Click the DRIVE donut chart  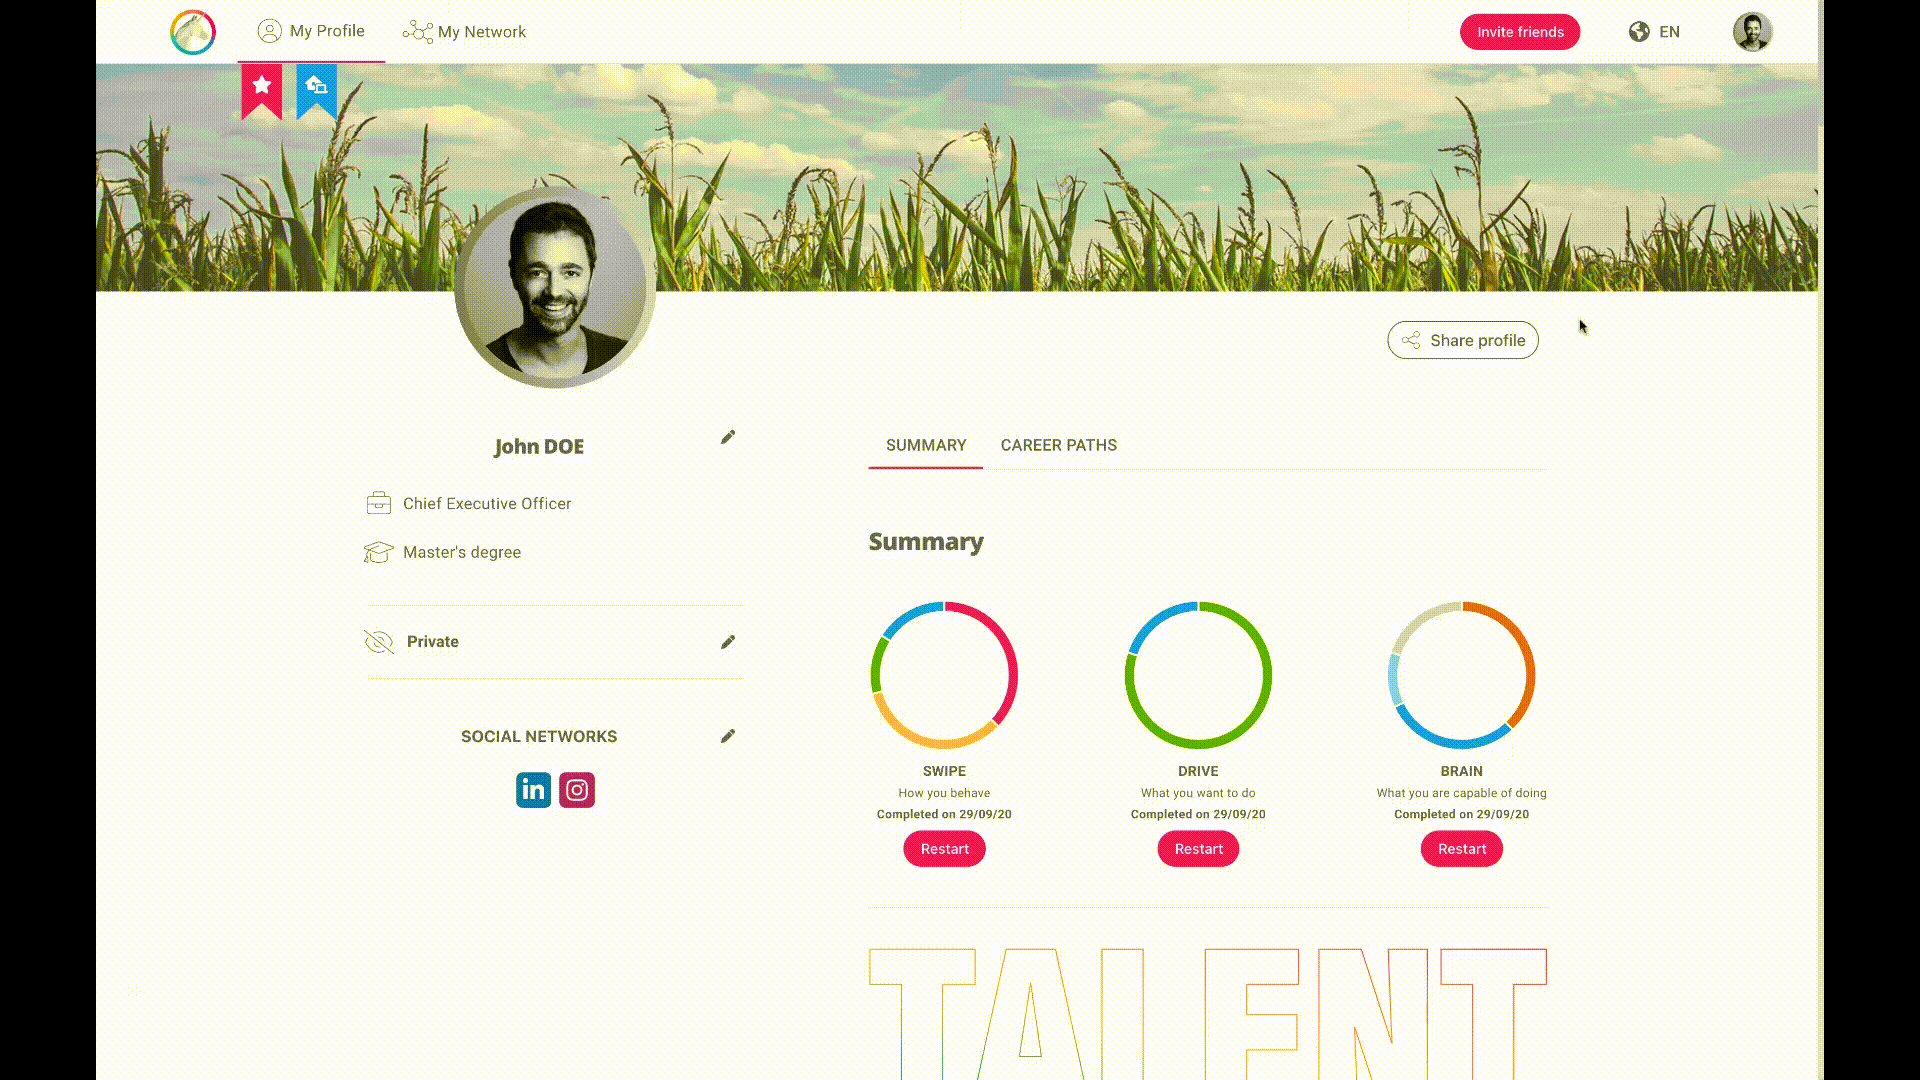click(1198, 675)
